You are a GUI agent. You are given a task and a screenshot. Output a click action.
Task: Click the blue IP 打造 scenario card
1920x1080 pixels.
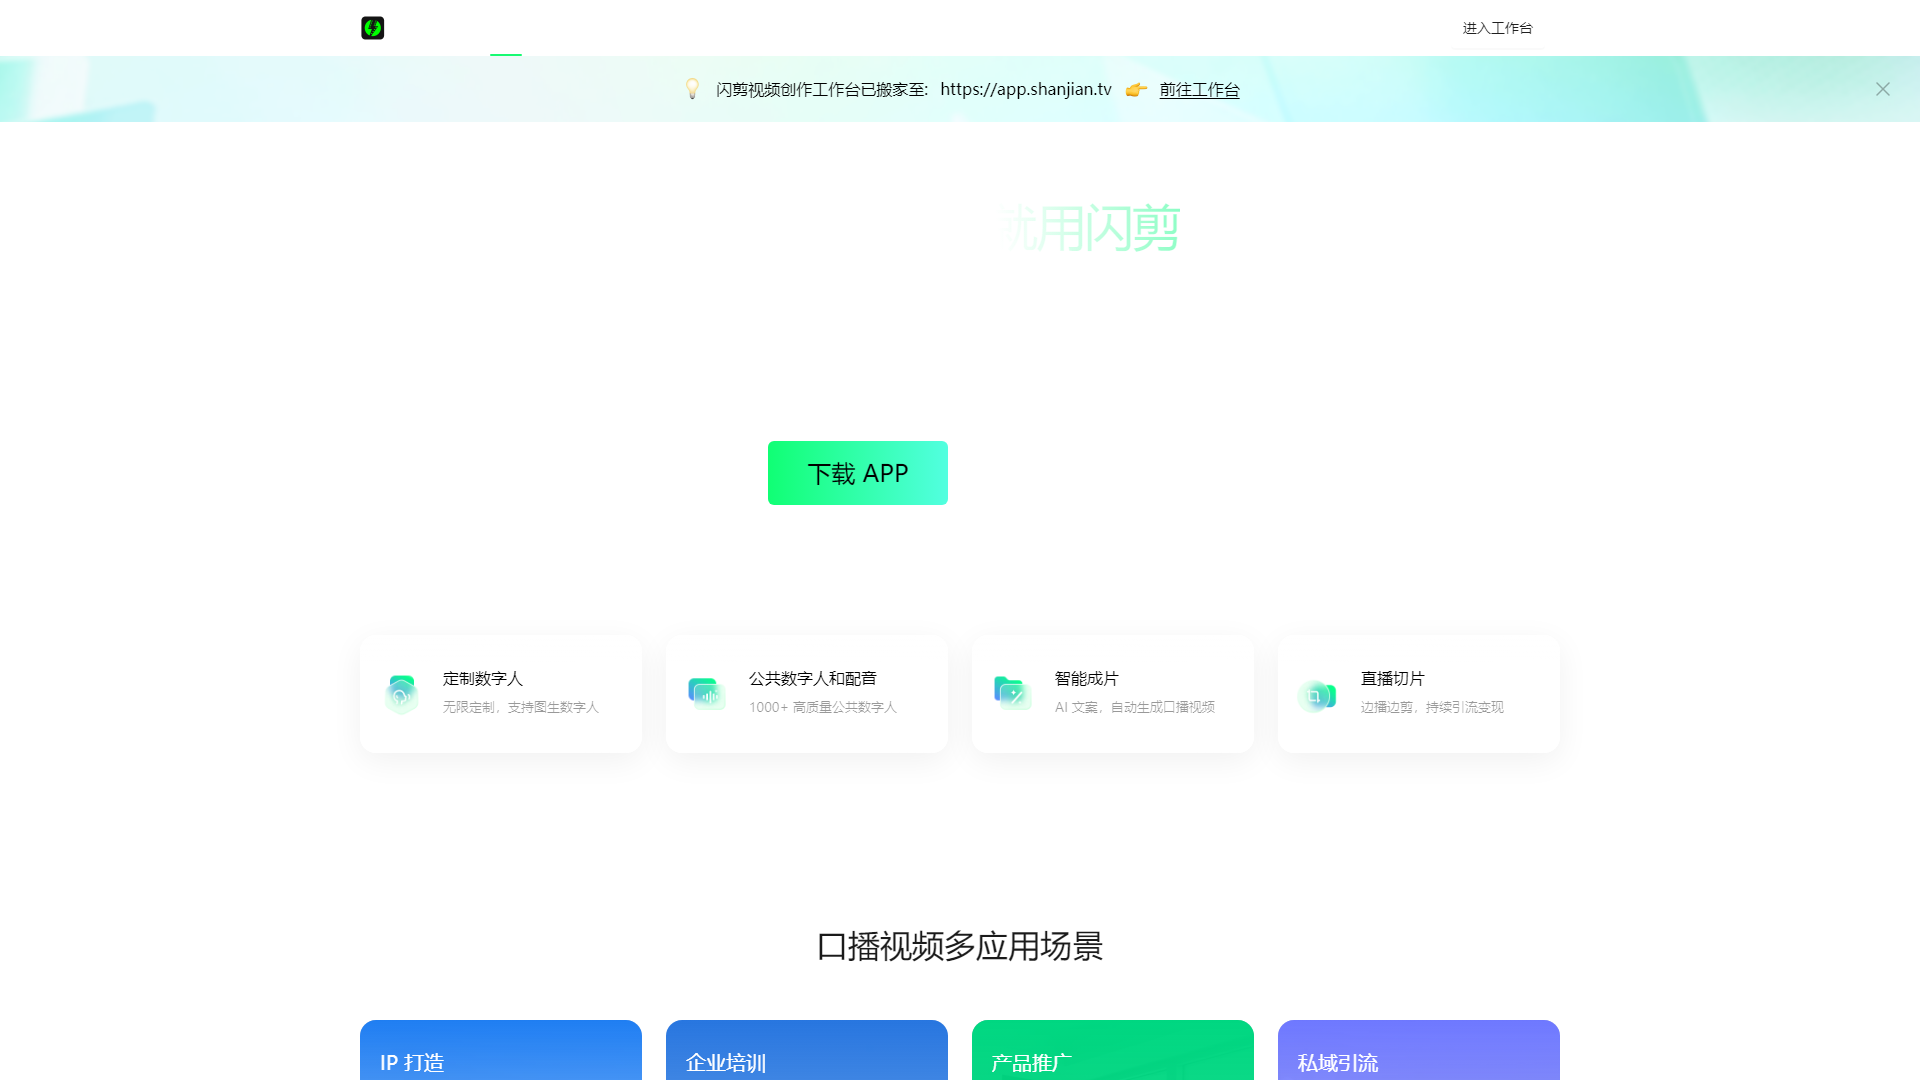(500, 1055)
